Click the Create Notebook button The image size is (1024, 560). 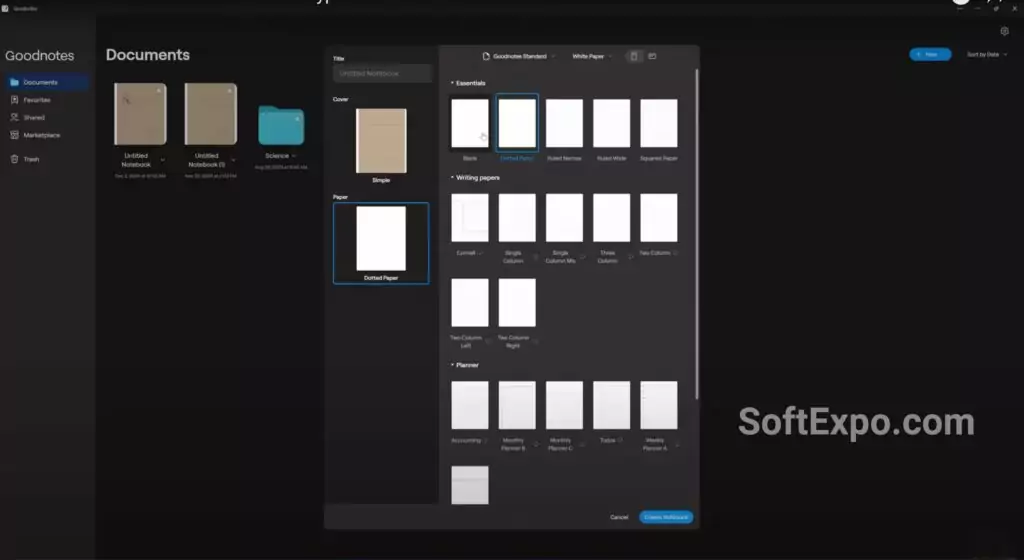(666, 518)
